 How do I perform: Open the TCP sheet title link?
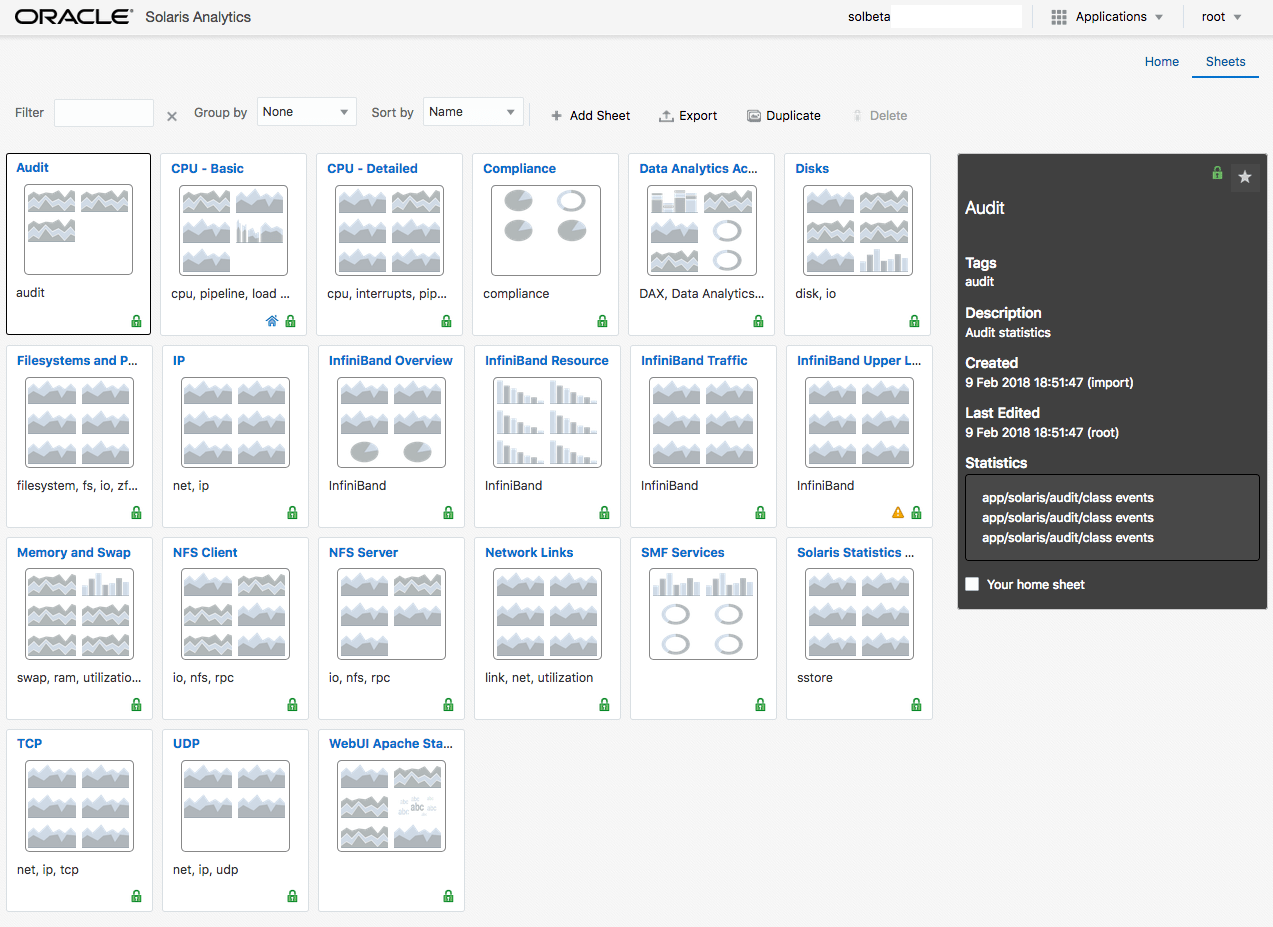30,743
